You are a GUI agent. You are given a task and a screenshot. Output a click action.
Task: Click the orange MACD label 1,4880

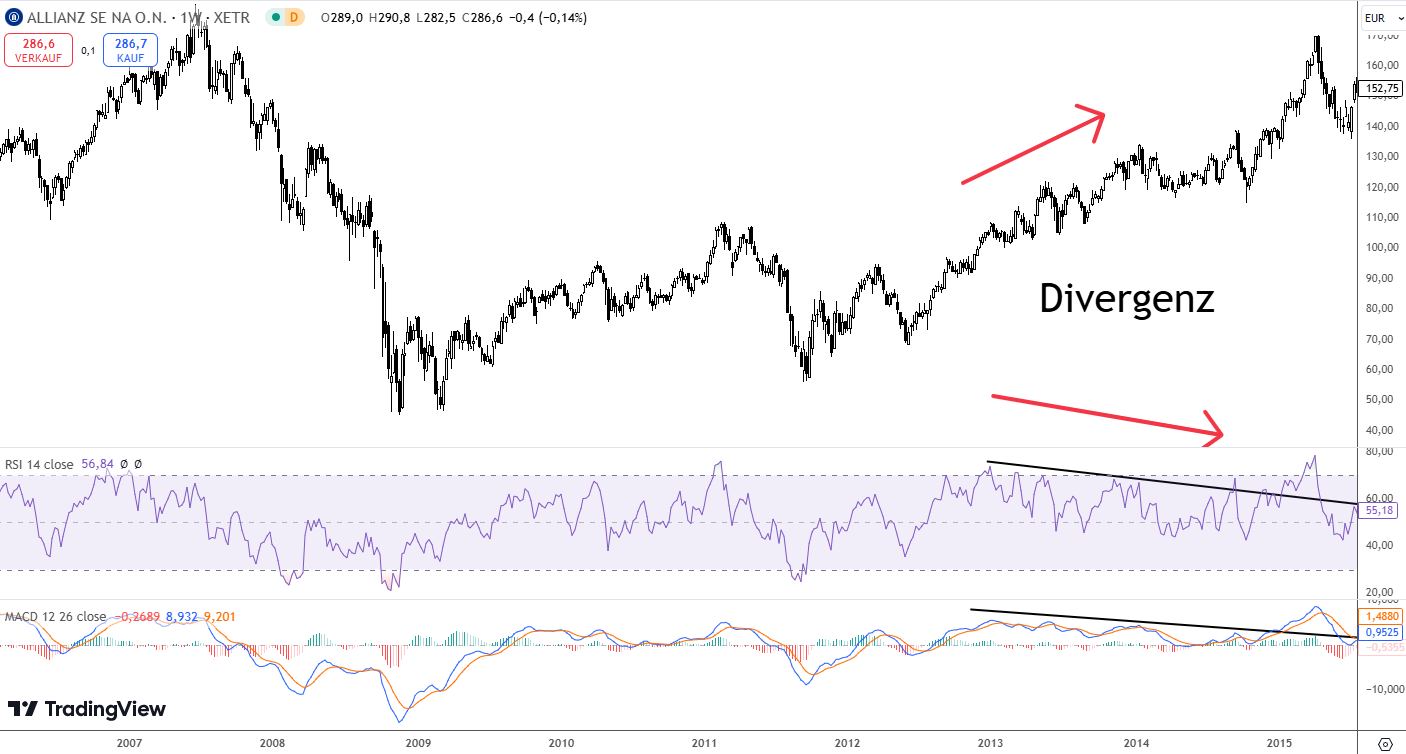click(1381, 617)
